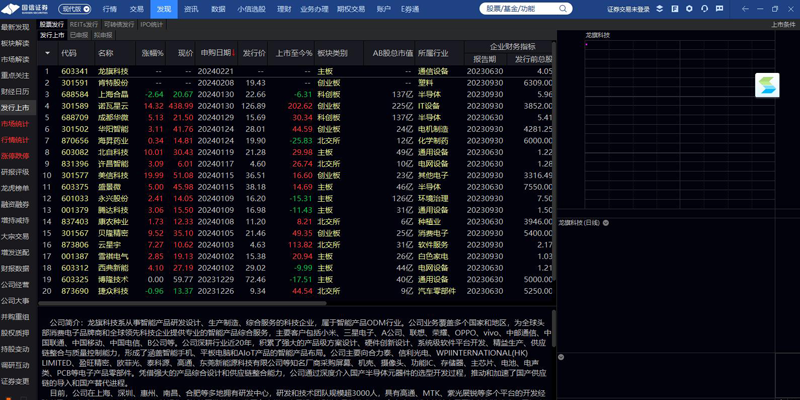Click the stacked layers icon in title bar

click(660, 9)
